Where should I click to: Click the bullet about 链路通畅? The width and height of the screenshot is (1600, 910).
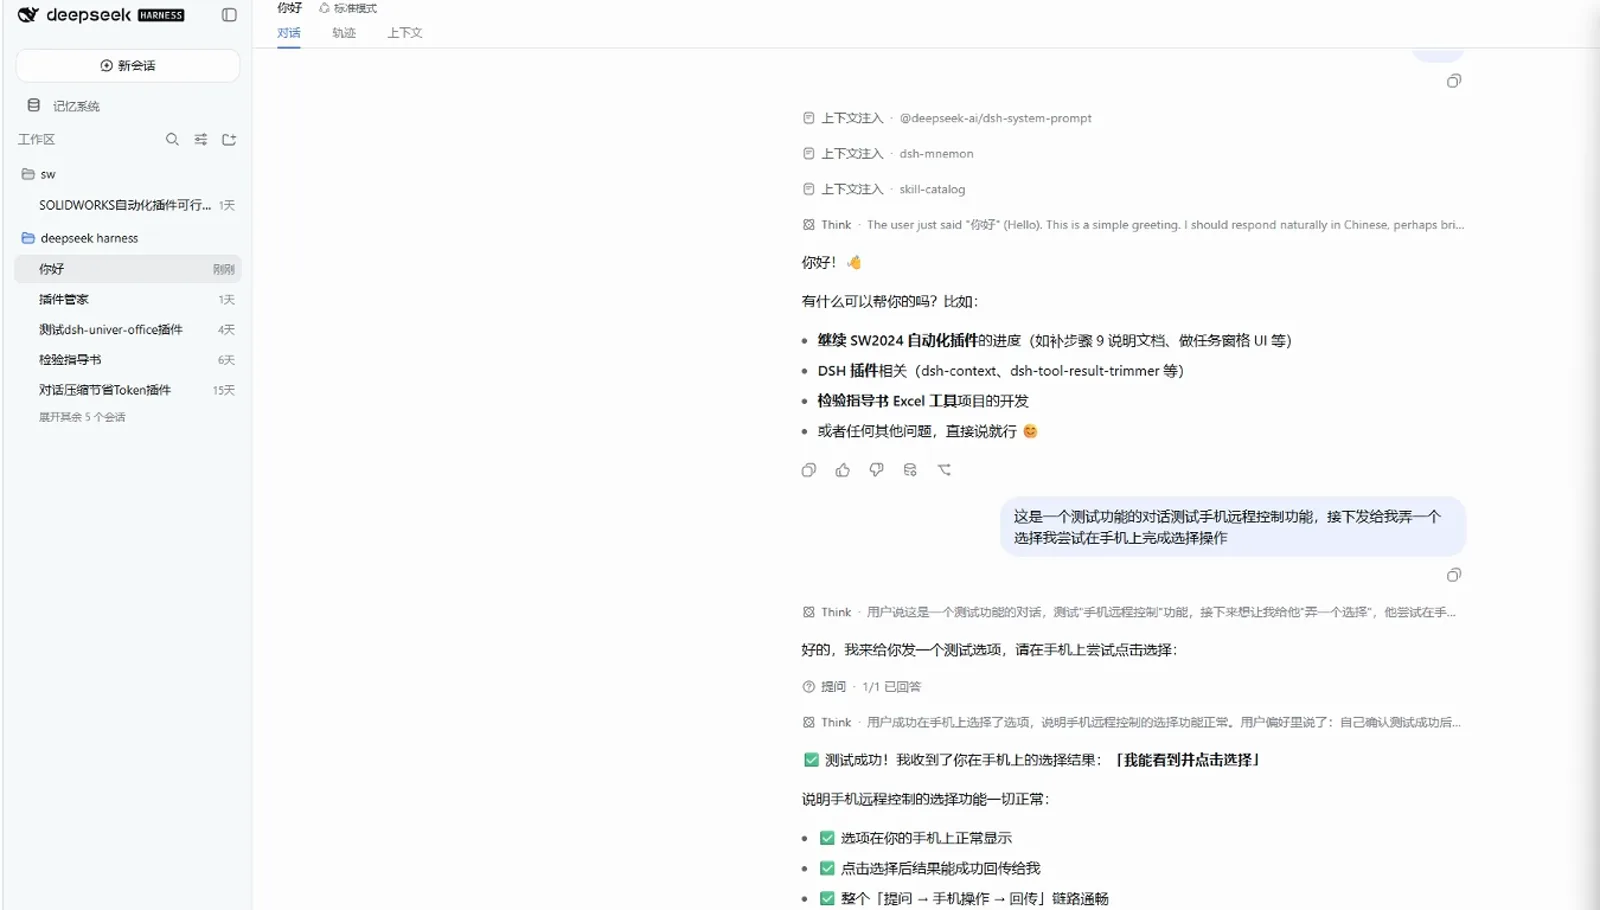point(964,898)
